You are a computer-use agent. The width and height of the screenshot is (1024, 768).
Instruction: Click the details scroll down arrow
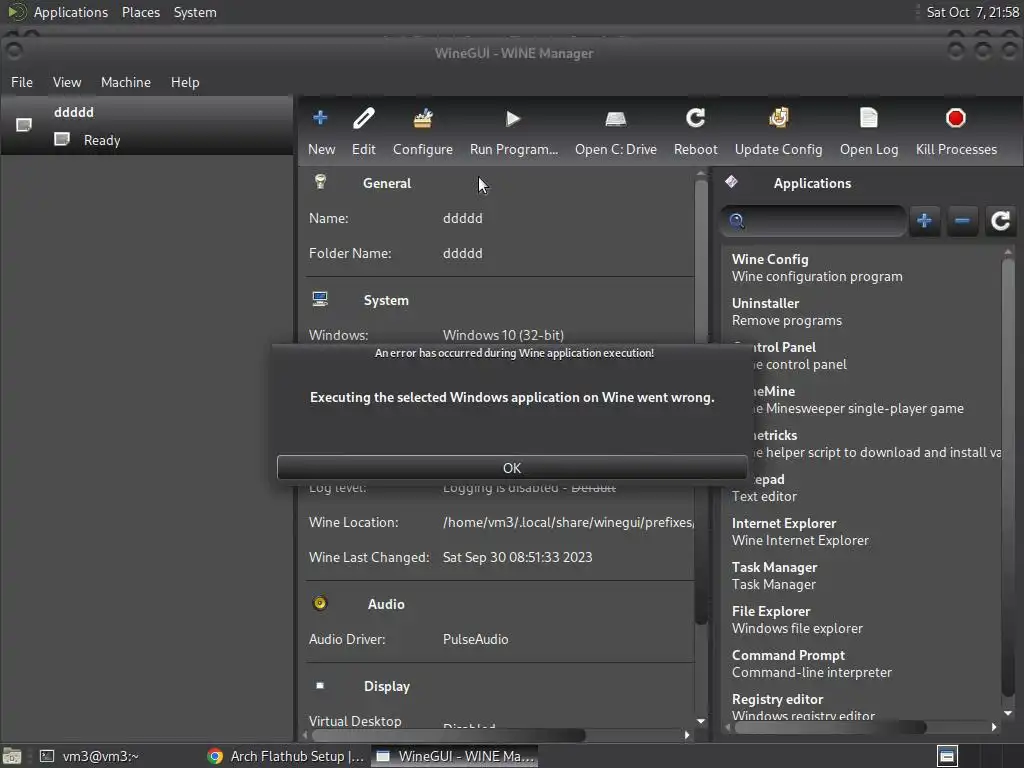pos(701,721)
